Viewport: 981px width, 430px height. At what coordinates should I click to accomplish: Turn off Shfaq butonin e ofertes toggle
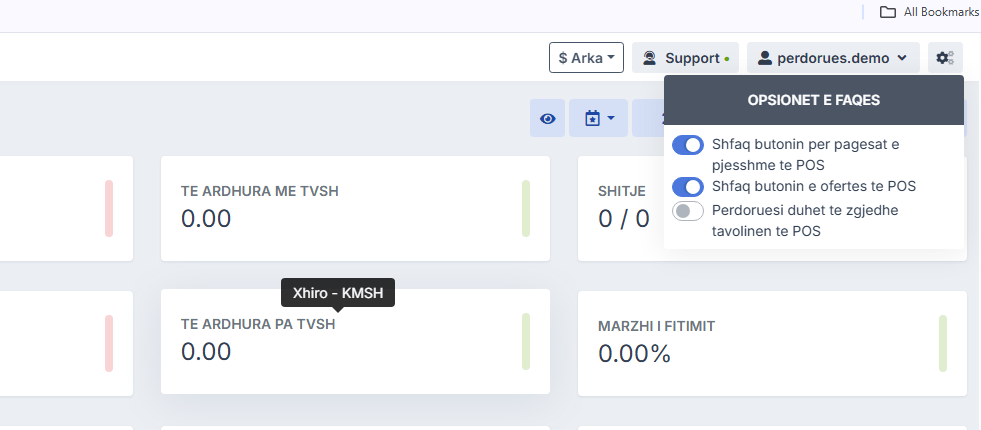(x=688, y=187)
